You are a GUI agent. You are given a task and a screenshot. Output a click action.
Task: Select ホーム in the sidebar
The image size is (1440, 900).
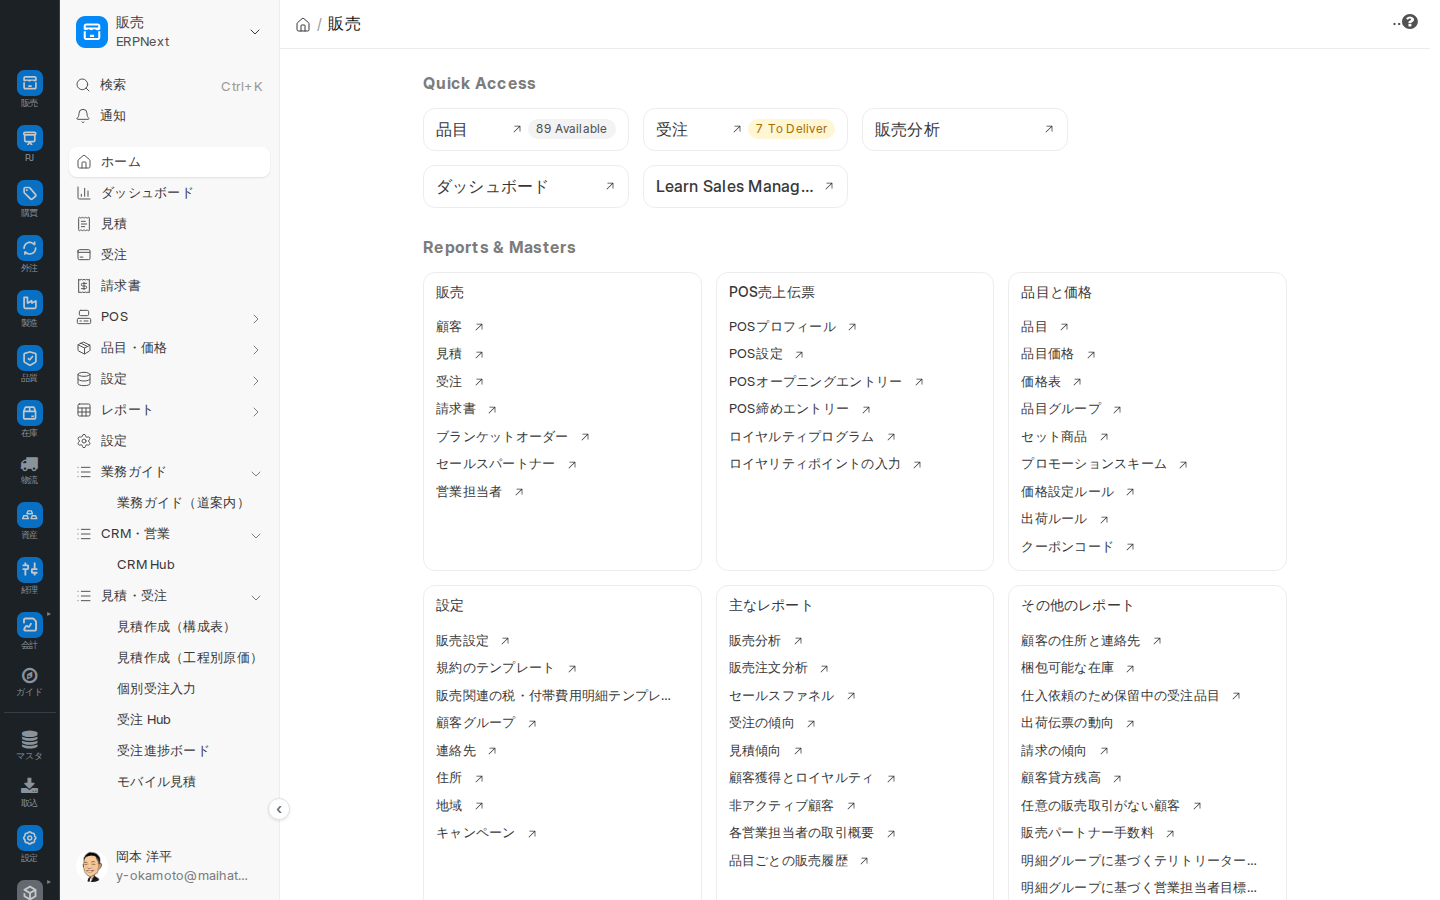coord(169,162)
